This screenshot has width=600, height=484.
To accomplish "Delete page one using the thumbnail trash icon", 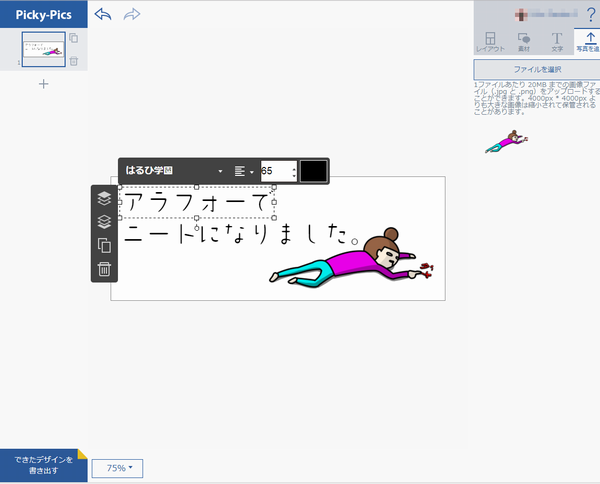I will click(x=74, y=61).
